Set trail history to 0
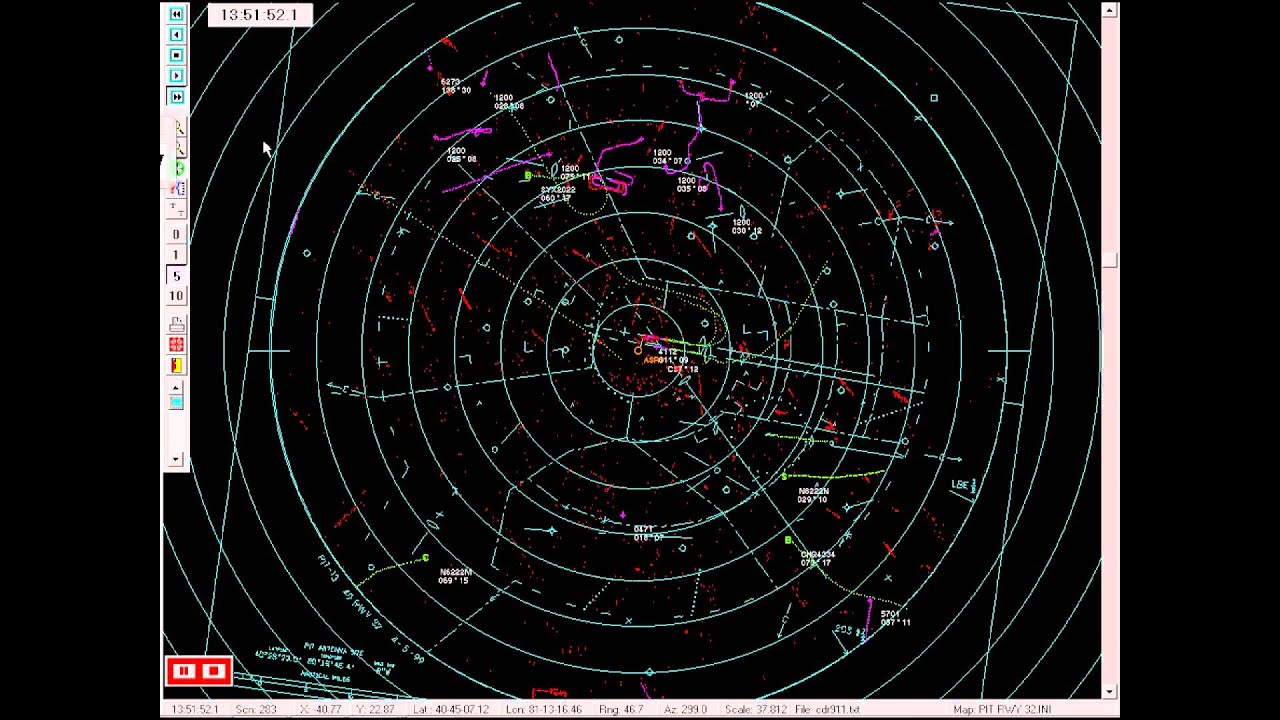 pos(176,234)
